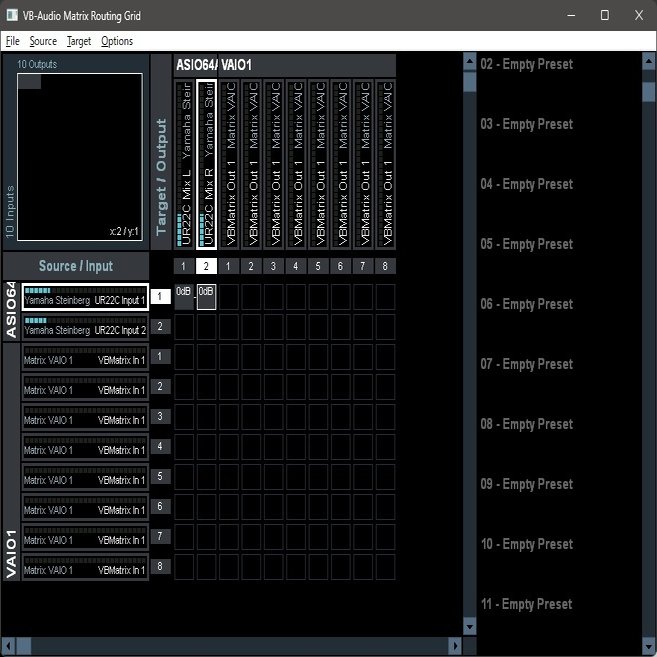
Task: Select the UR22C Input 2 source strip
Action: coord(85,326)
